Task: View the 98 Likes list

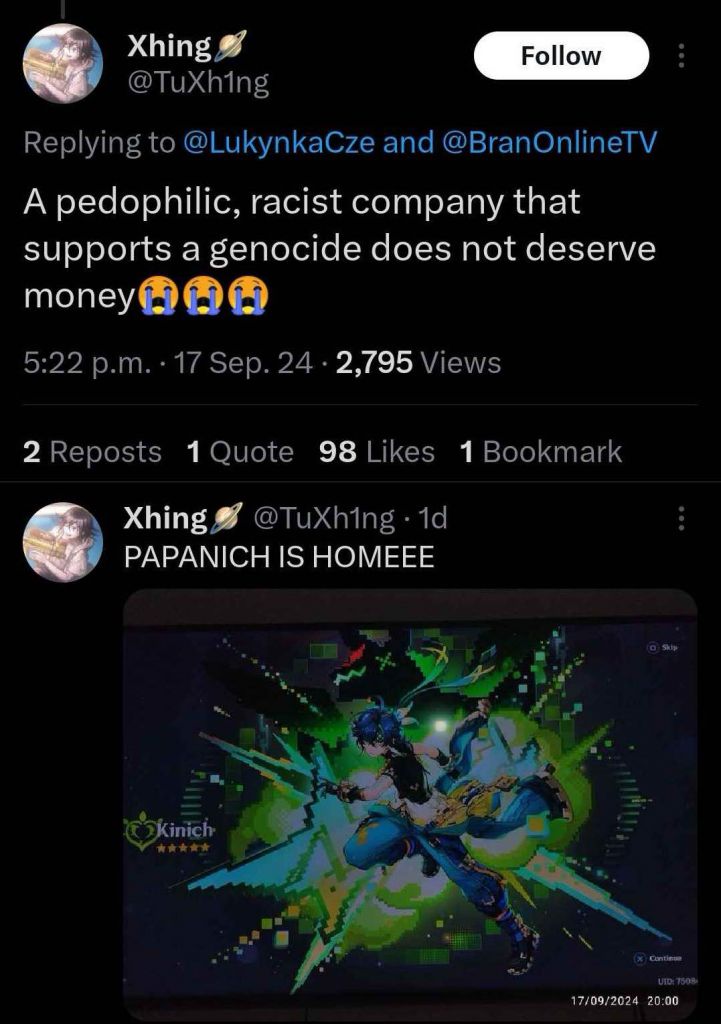Action: (x=377, y=452)
